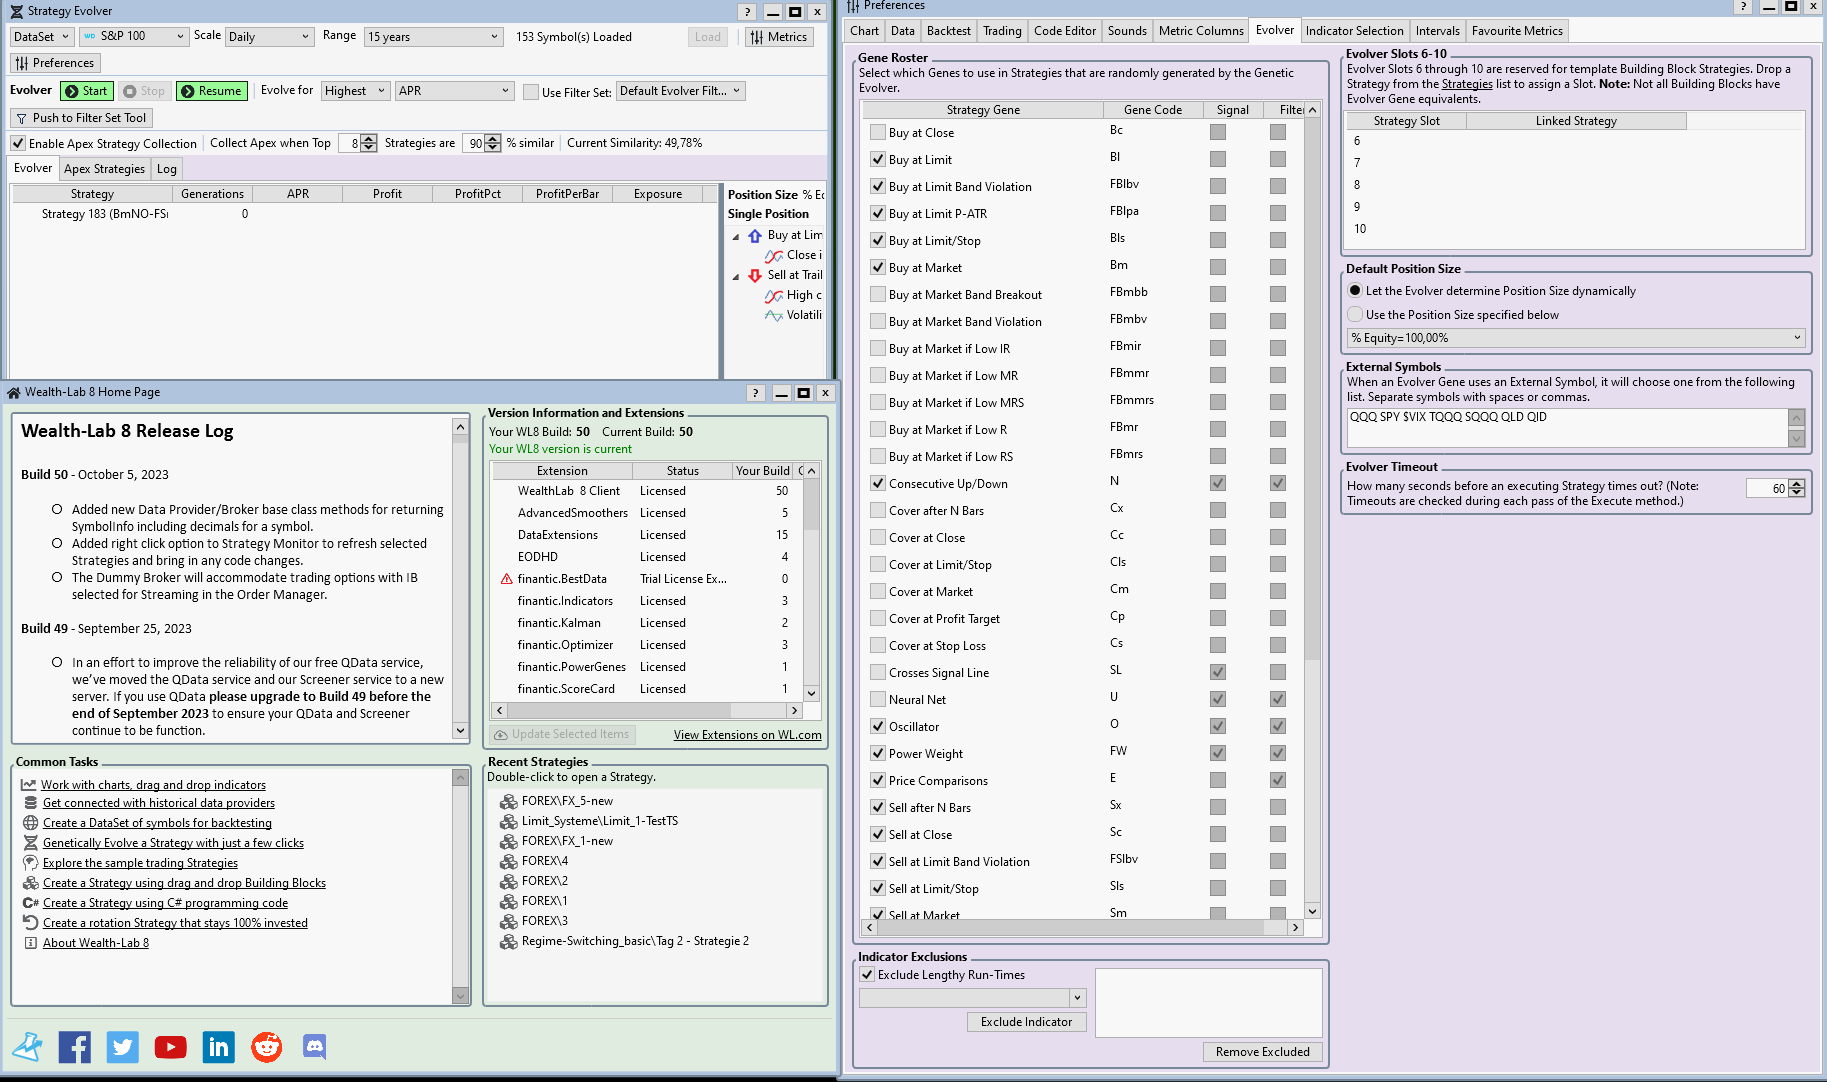Open the Reddit icon link
This screenshot has height=1082, width=1827.
[x=267, y=1047]
